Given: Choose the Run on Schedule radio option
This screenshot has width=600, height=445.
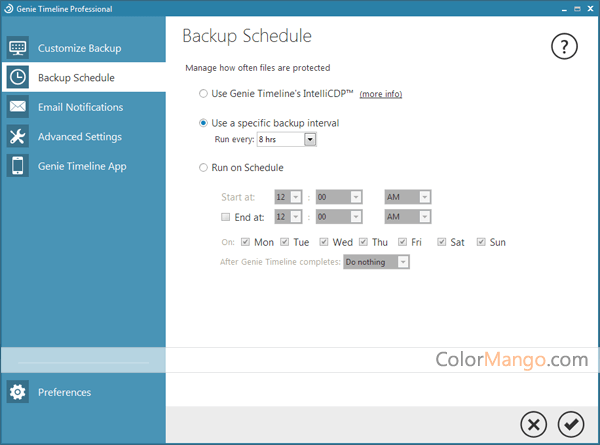Looking at the screenshot, I should (x=203, y=168).
